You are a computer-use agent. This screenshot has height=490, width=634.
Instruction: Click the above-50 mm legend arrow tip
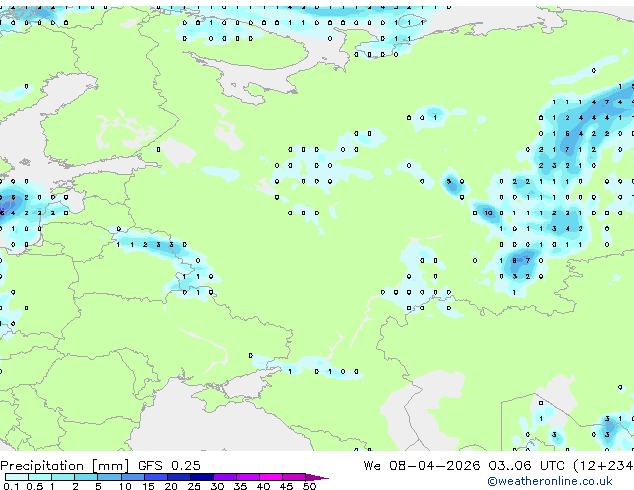pyautogui.click(x=317, y=477)
